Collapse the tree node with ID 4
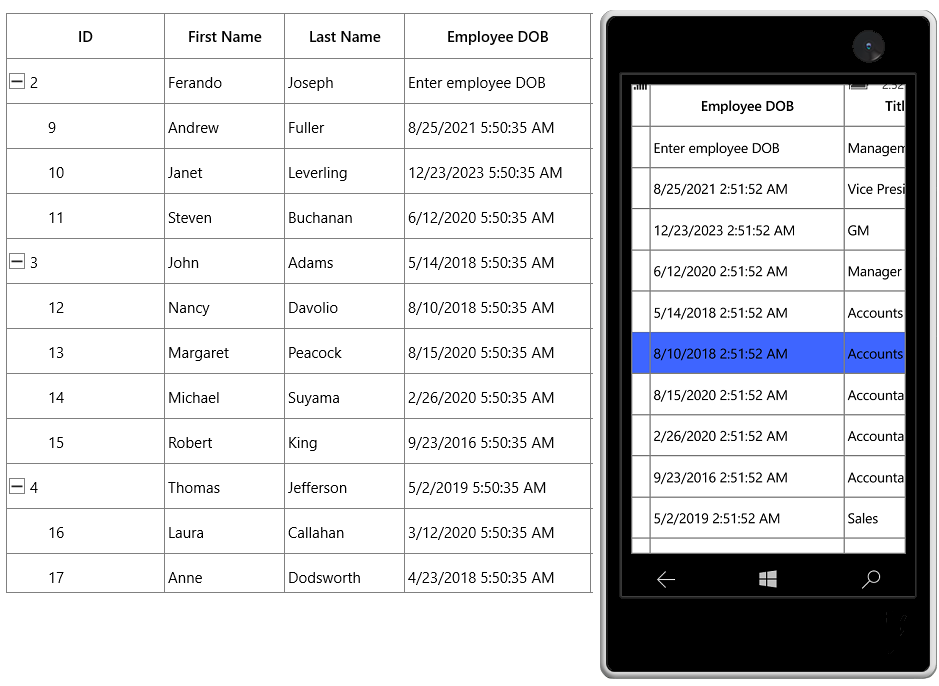Screen dimensions: 939x686 click(17, 487)
